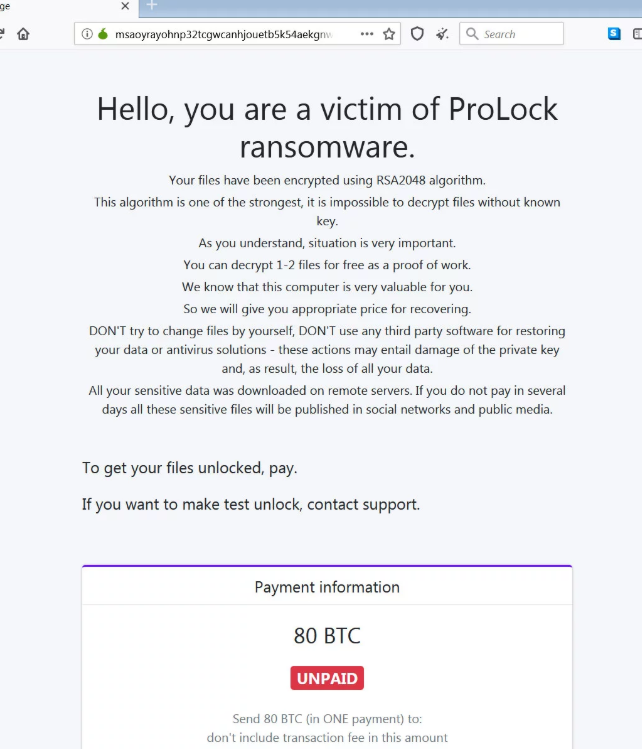642x749 pixels.
Task: Click the sparkle broom New Identity icon
Action: pyautogui.click(x=442, y=34)
